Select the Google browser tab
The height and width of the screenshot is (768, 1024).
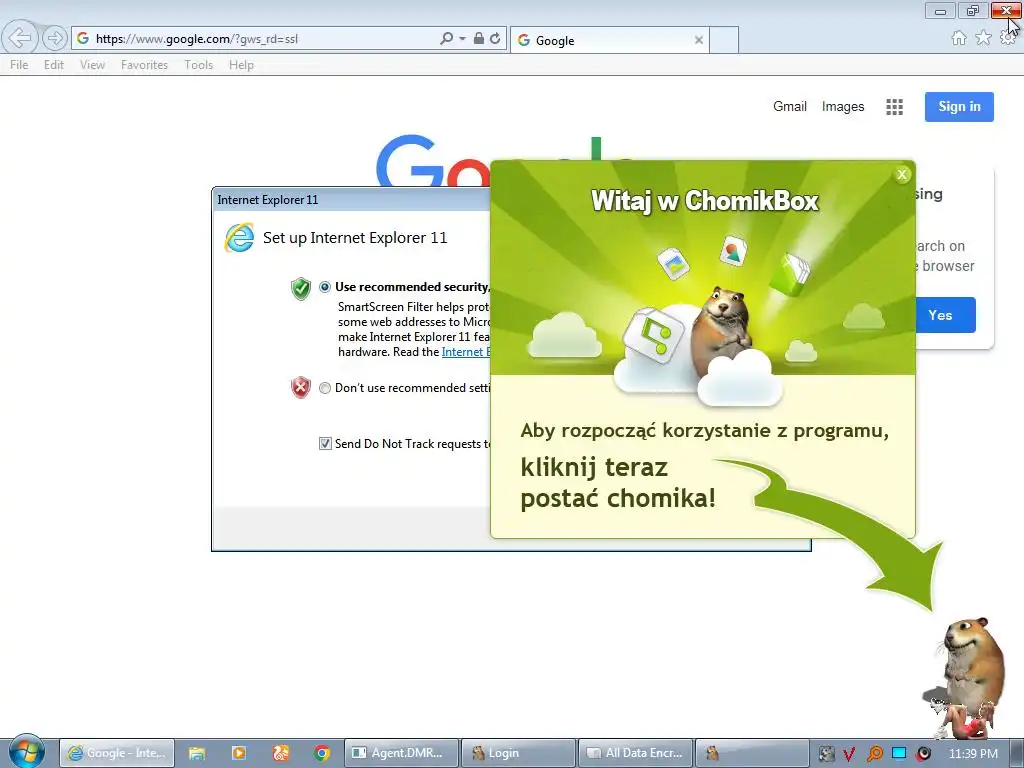609,40
